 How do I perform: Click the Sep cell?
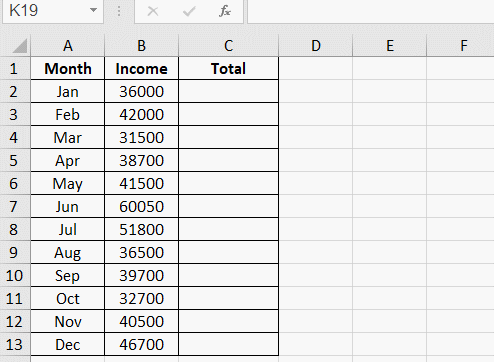[x=68, y=276]
